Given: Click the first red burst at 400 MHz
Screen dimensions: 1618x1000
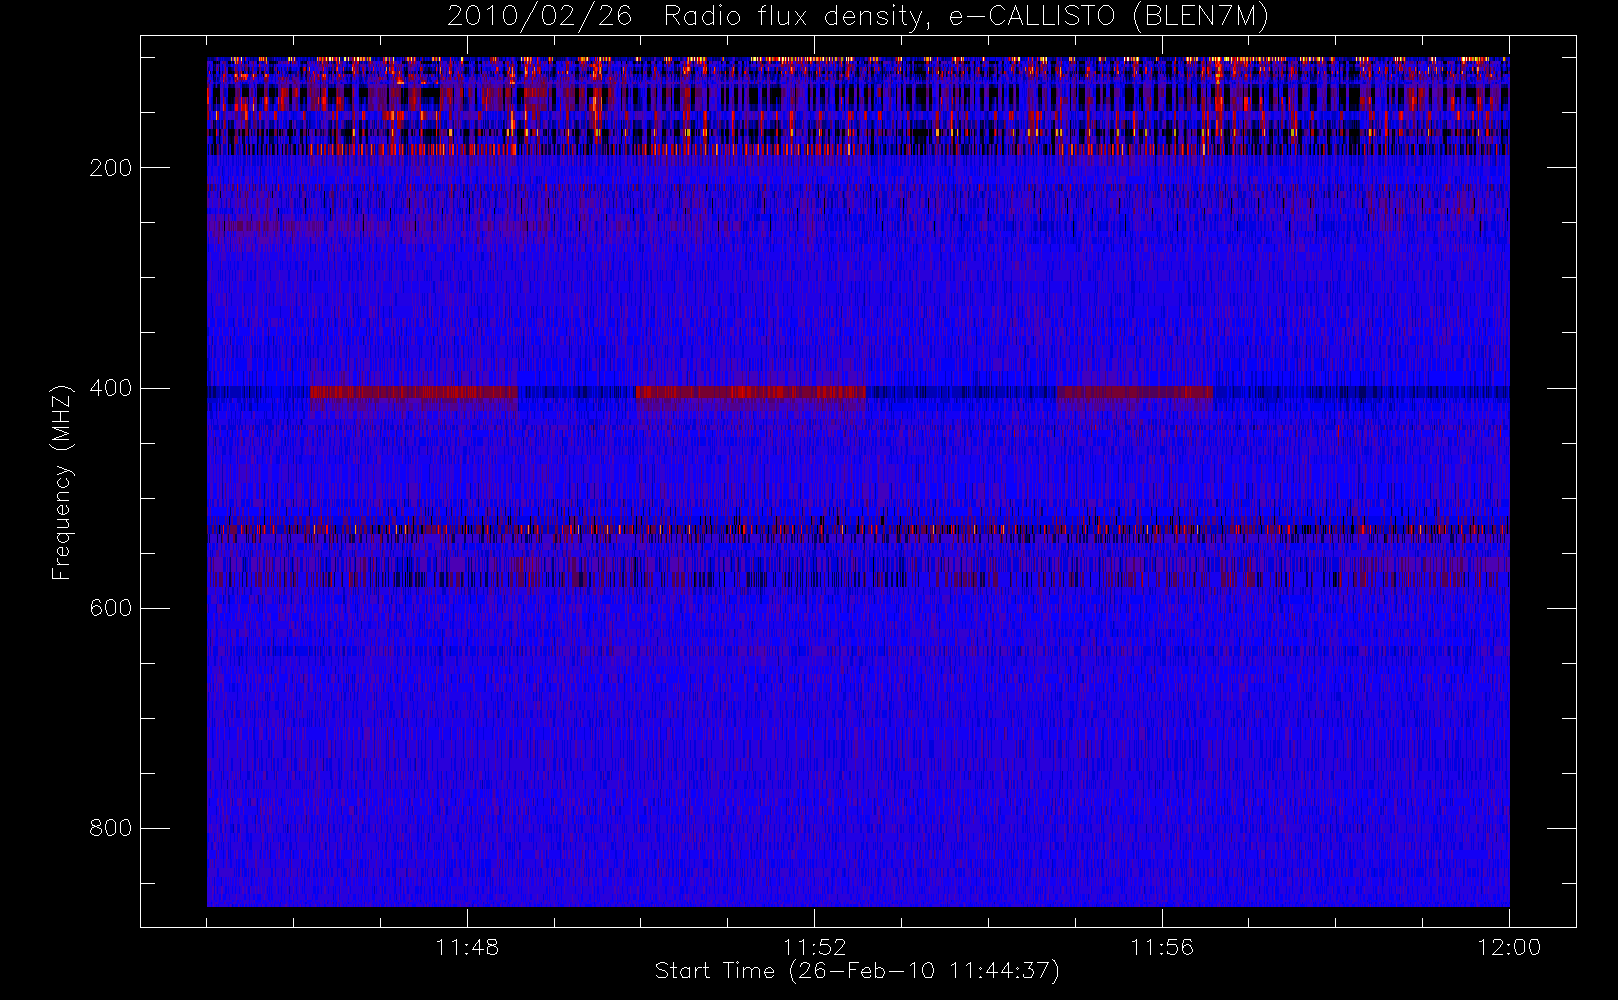Looking at the screenshot, I should click(x=414, y=392).
